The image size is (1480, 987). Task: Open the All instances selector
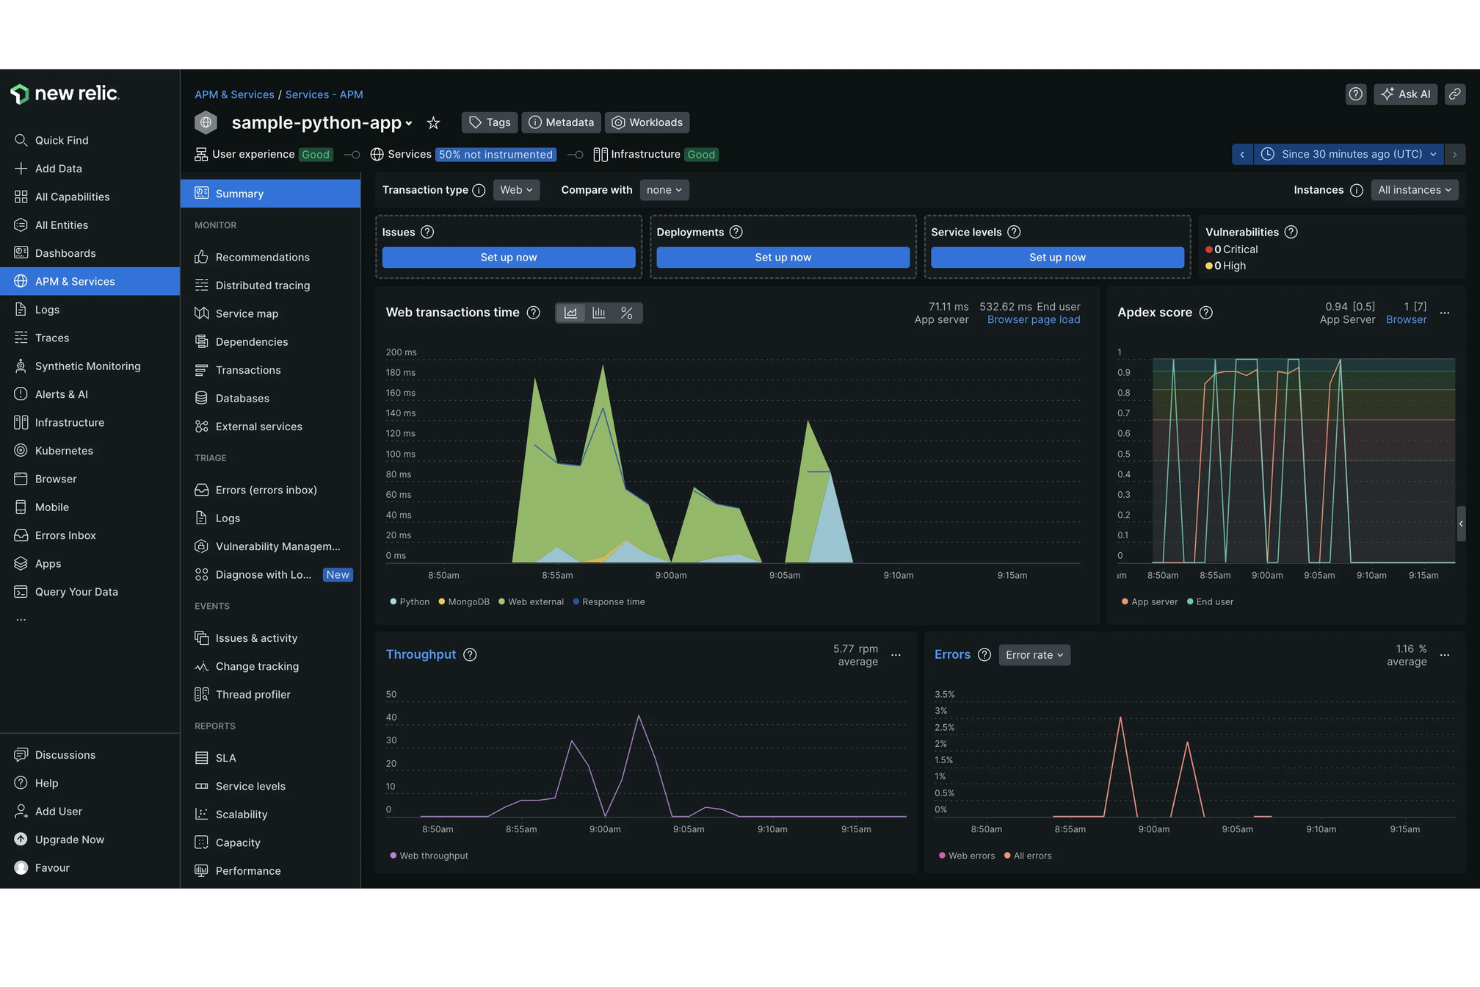1414,189
